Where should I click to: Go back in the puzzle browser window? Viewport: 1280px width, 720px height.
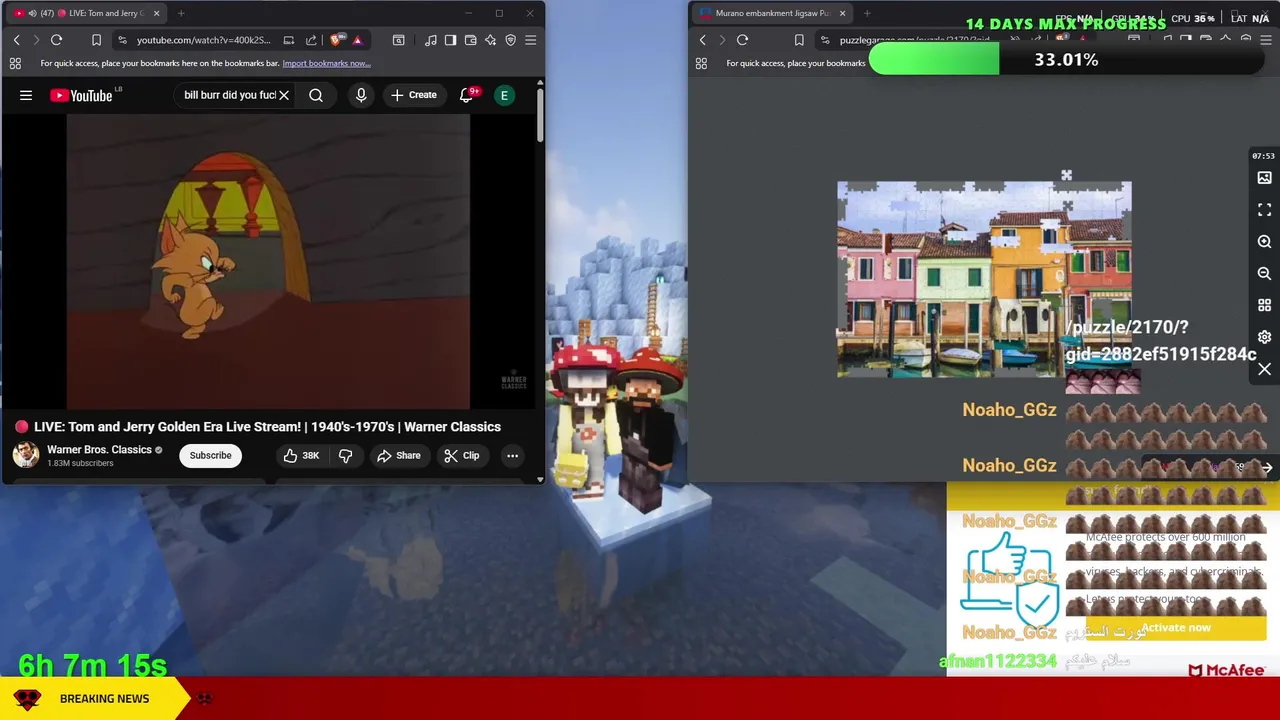[x=702, y=40]
